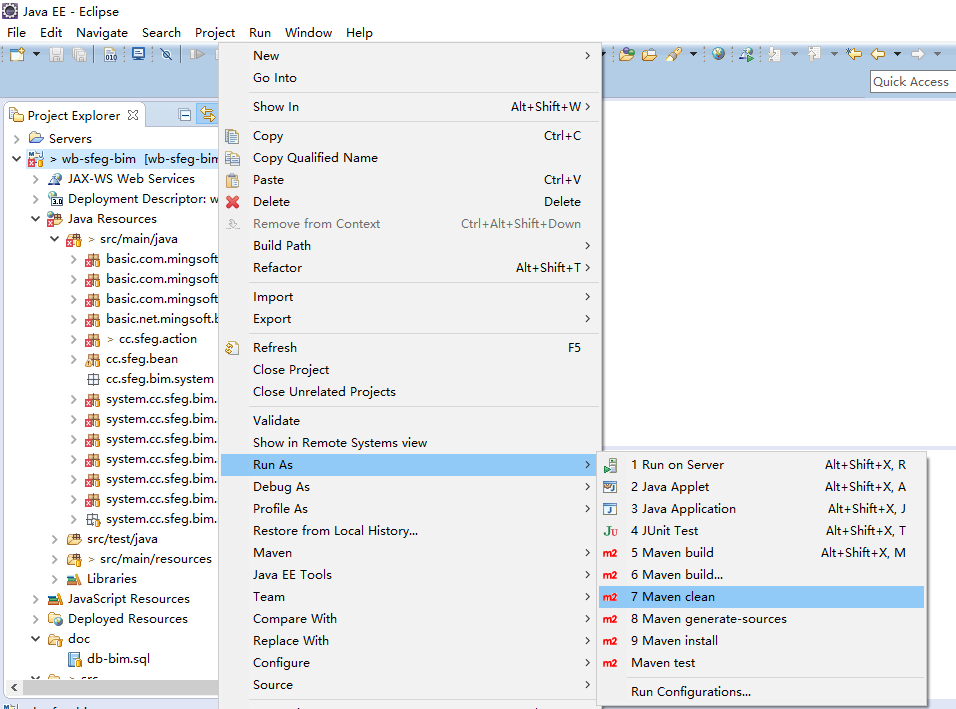
Task: Select 3 Java Application run option
Action: click(x=762, y=509)
